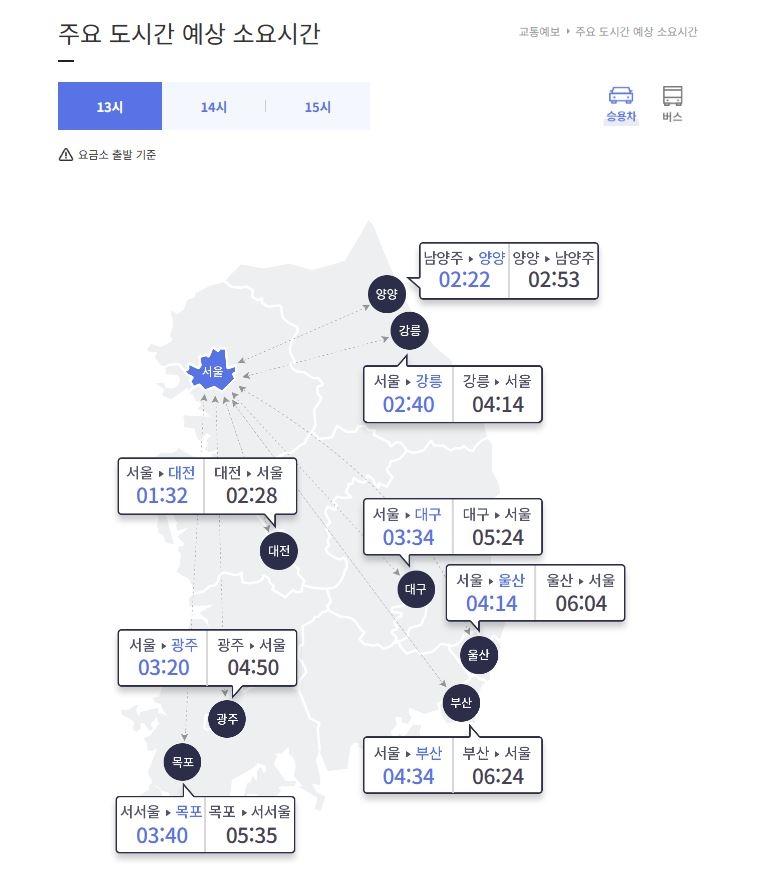
Task: Click the 주요 도시간 예상 소요시간 breadcrumb
Action: [636, 32]
